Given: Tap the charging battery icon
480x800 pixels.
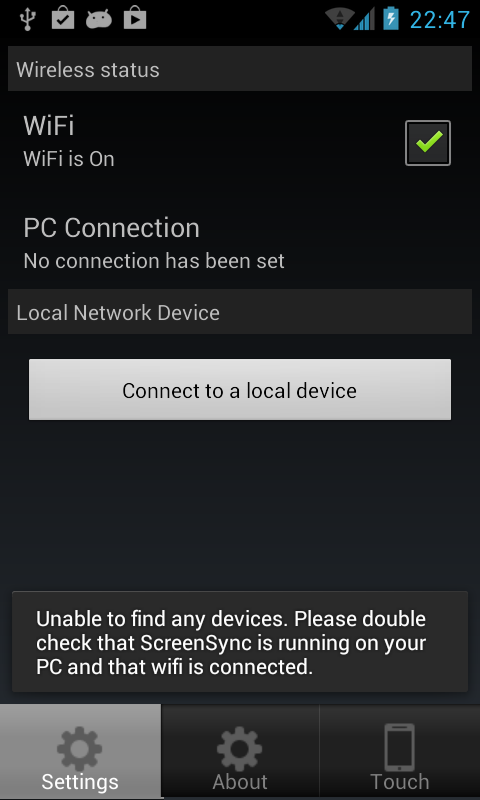Looking at the screenshot, I should 391,19.
